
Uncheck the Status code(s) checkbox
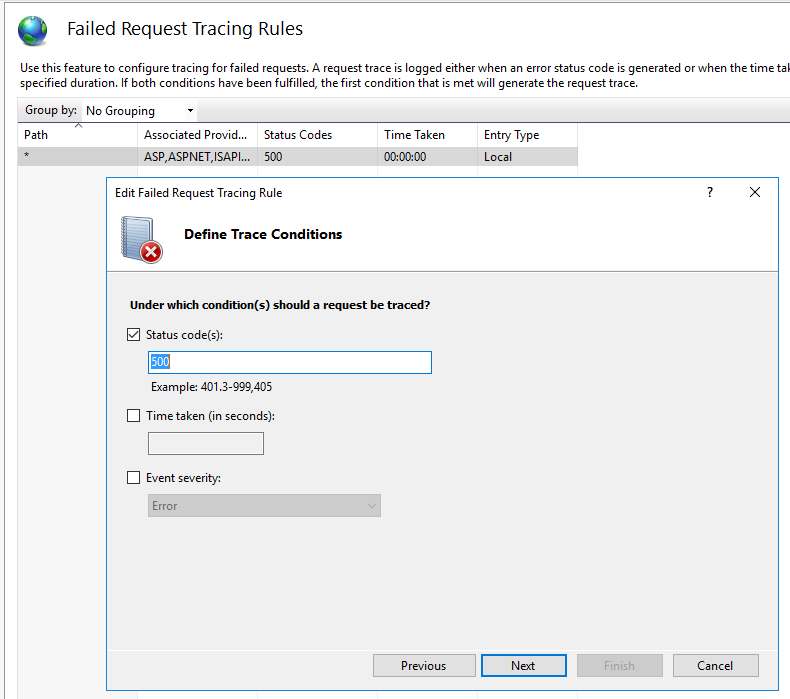(133, 335)
